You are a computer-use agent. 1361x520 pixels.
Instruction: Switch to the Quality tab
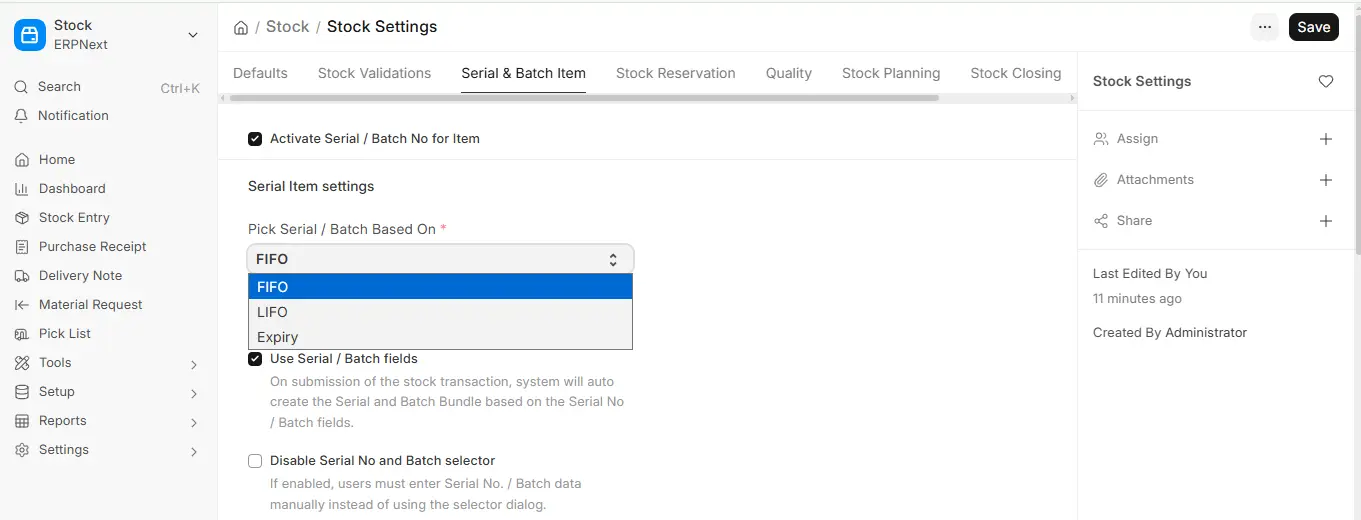pos(789,73)
